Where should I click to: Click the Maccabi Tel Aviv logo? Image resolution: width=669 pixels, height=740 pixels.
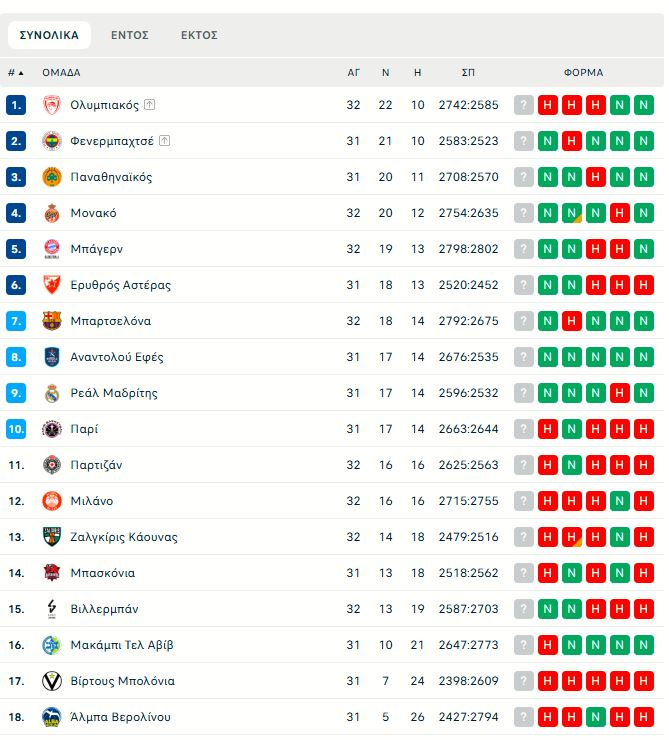click(52, 645)
